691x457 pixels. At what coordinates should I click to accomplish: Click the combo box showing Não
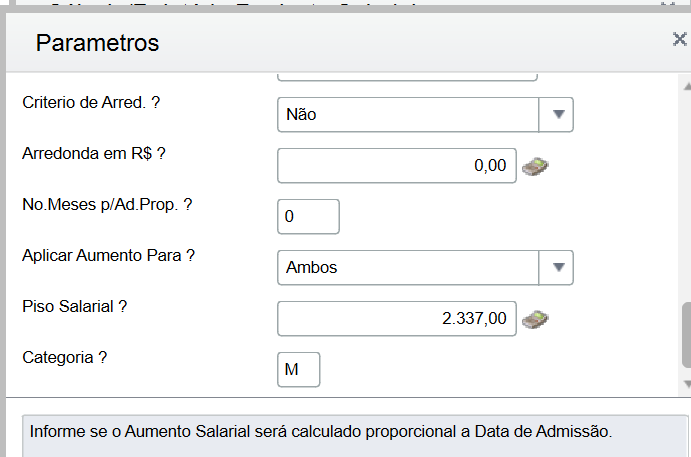[x=408, y=114]
